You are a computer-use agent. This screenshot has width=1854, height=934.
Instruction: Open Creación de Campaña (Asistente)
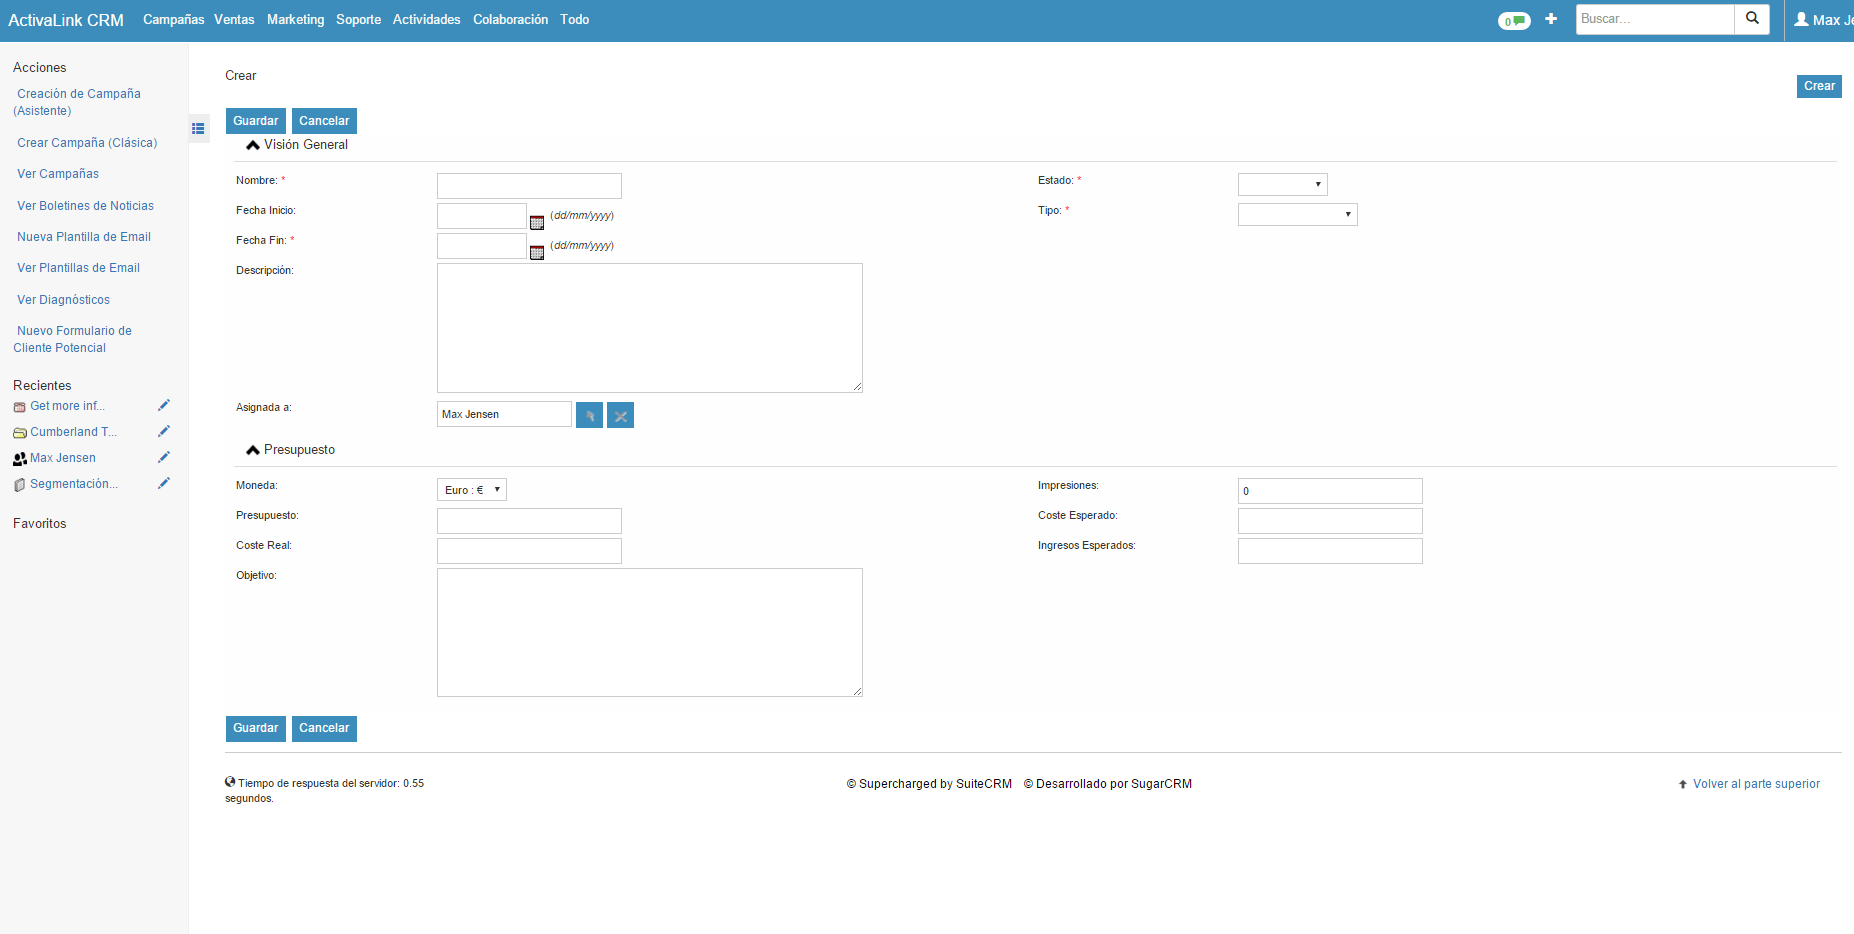pyautogui.click(x=78, y=102)
